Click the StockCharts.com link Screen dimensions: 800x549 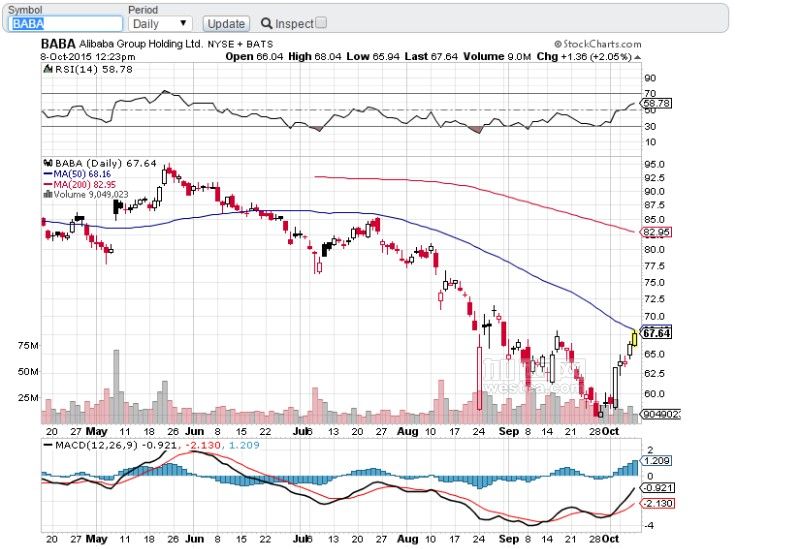(x=597, y=44)
